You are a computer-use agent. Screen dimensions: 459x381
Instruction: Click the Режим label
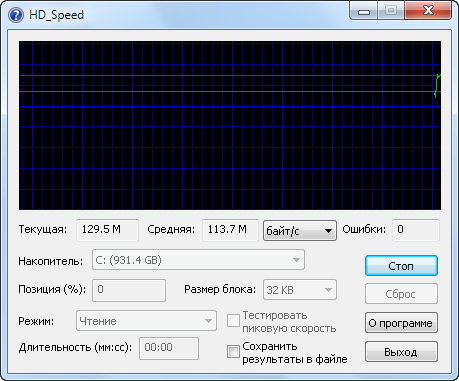pos(36,321)
